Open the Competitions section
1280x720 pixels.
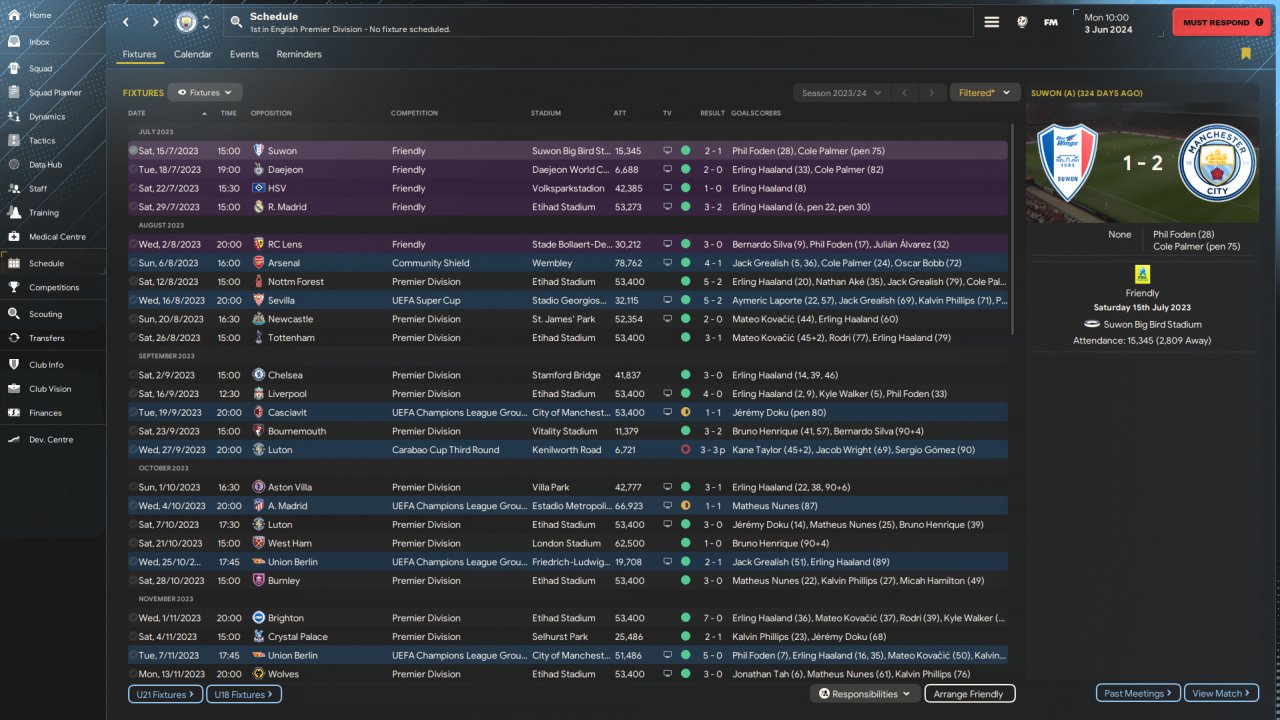(52, 288)
